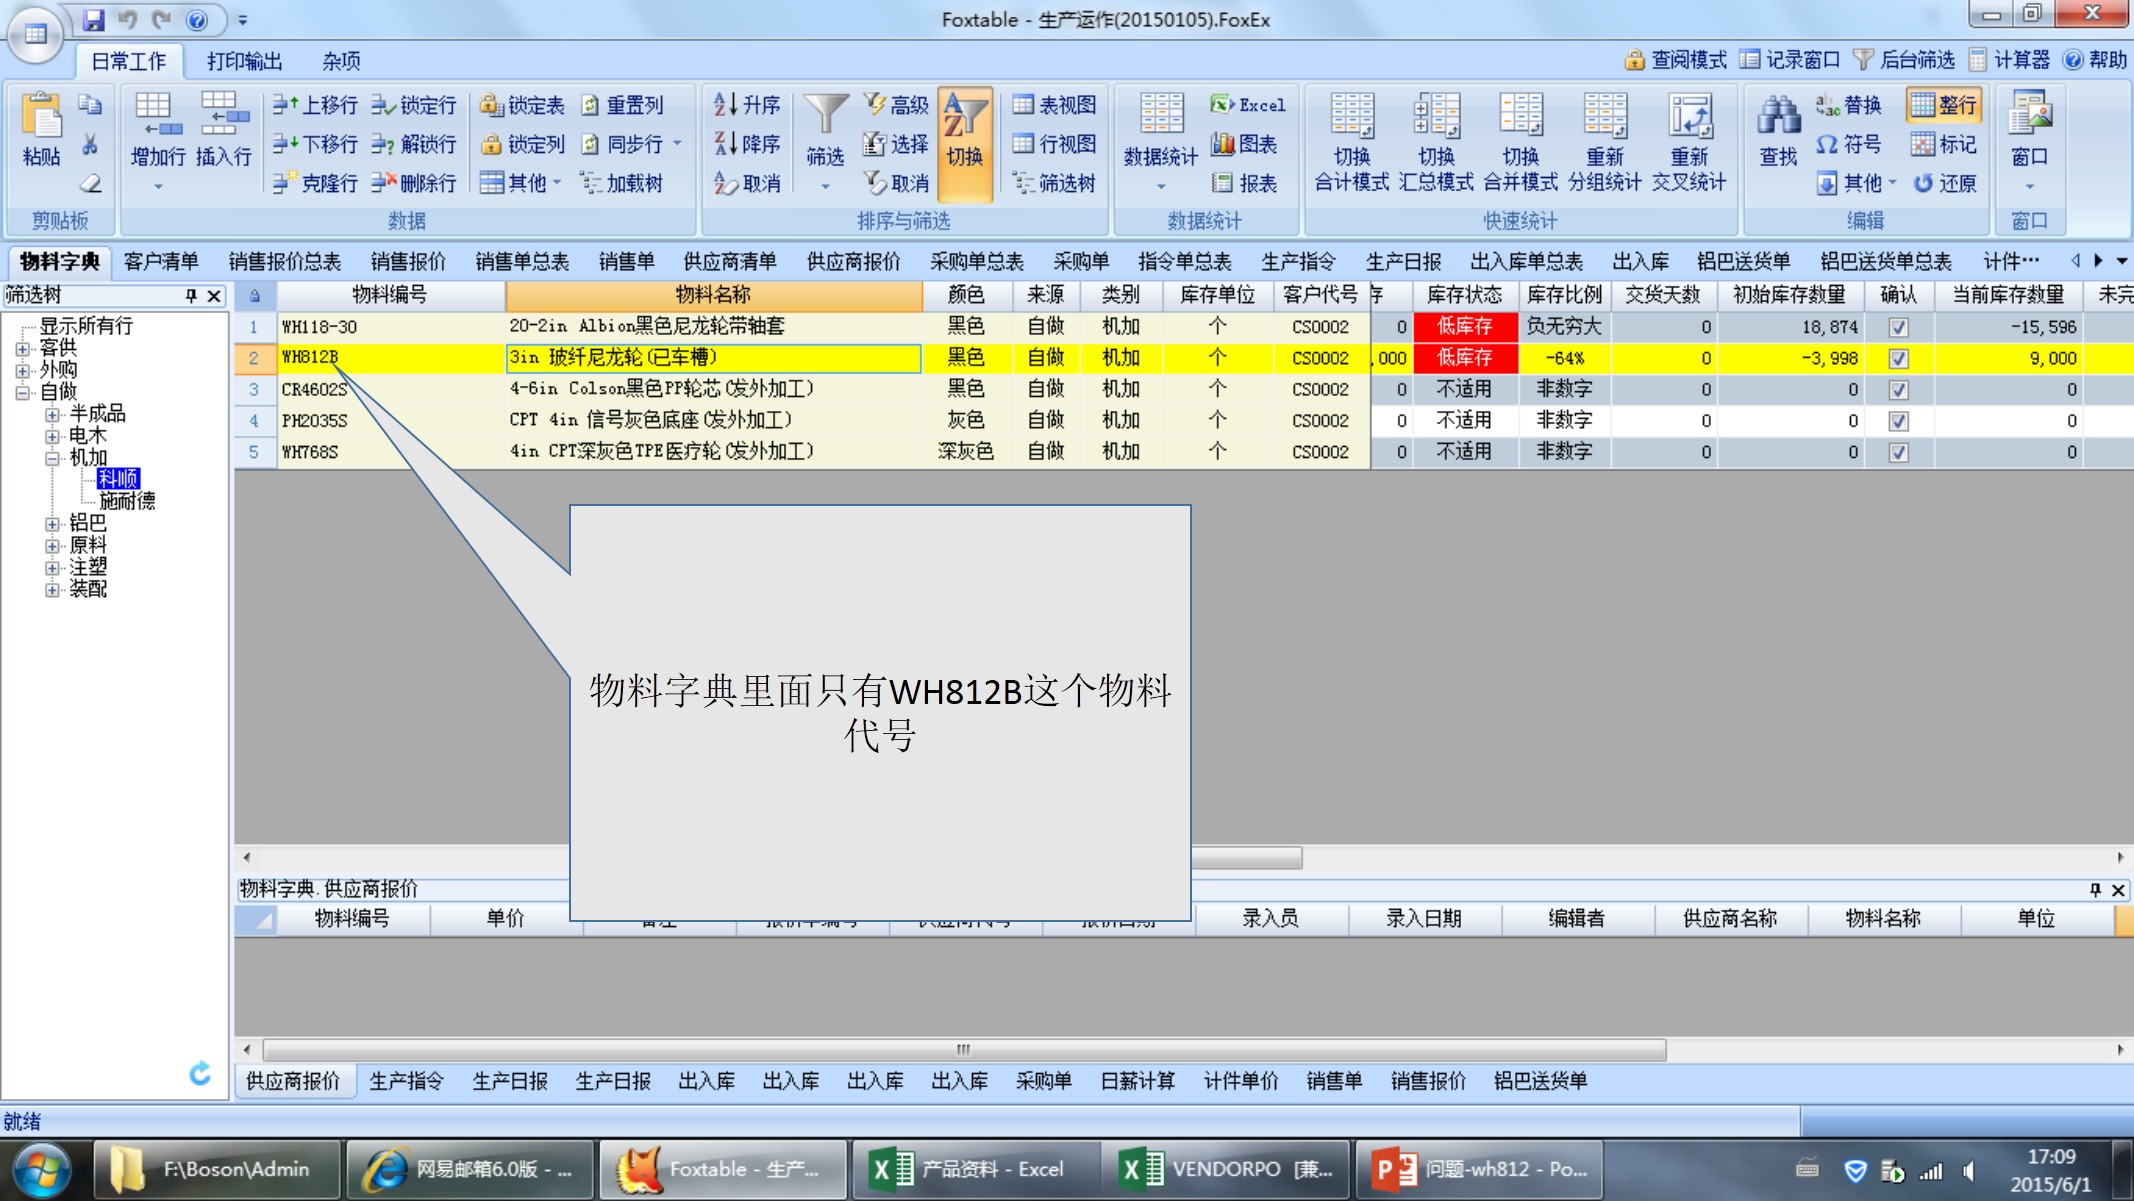This screenshot has height=1201, width=2134.
Task: Toggle Whole Row (整行) selection mode
Action: tap(1943, 105)
